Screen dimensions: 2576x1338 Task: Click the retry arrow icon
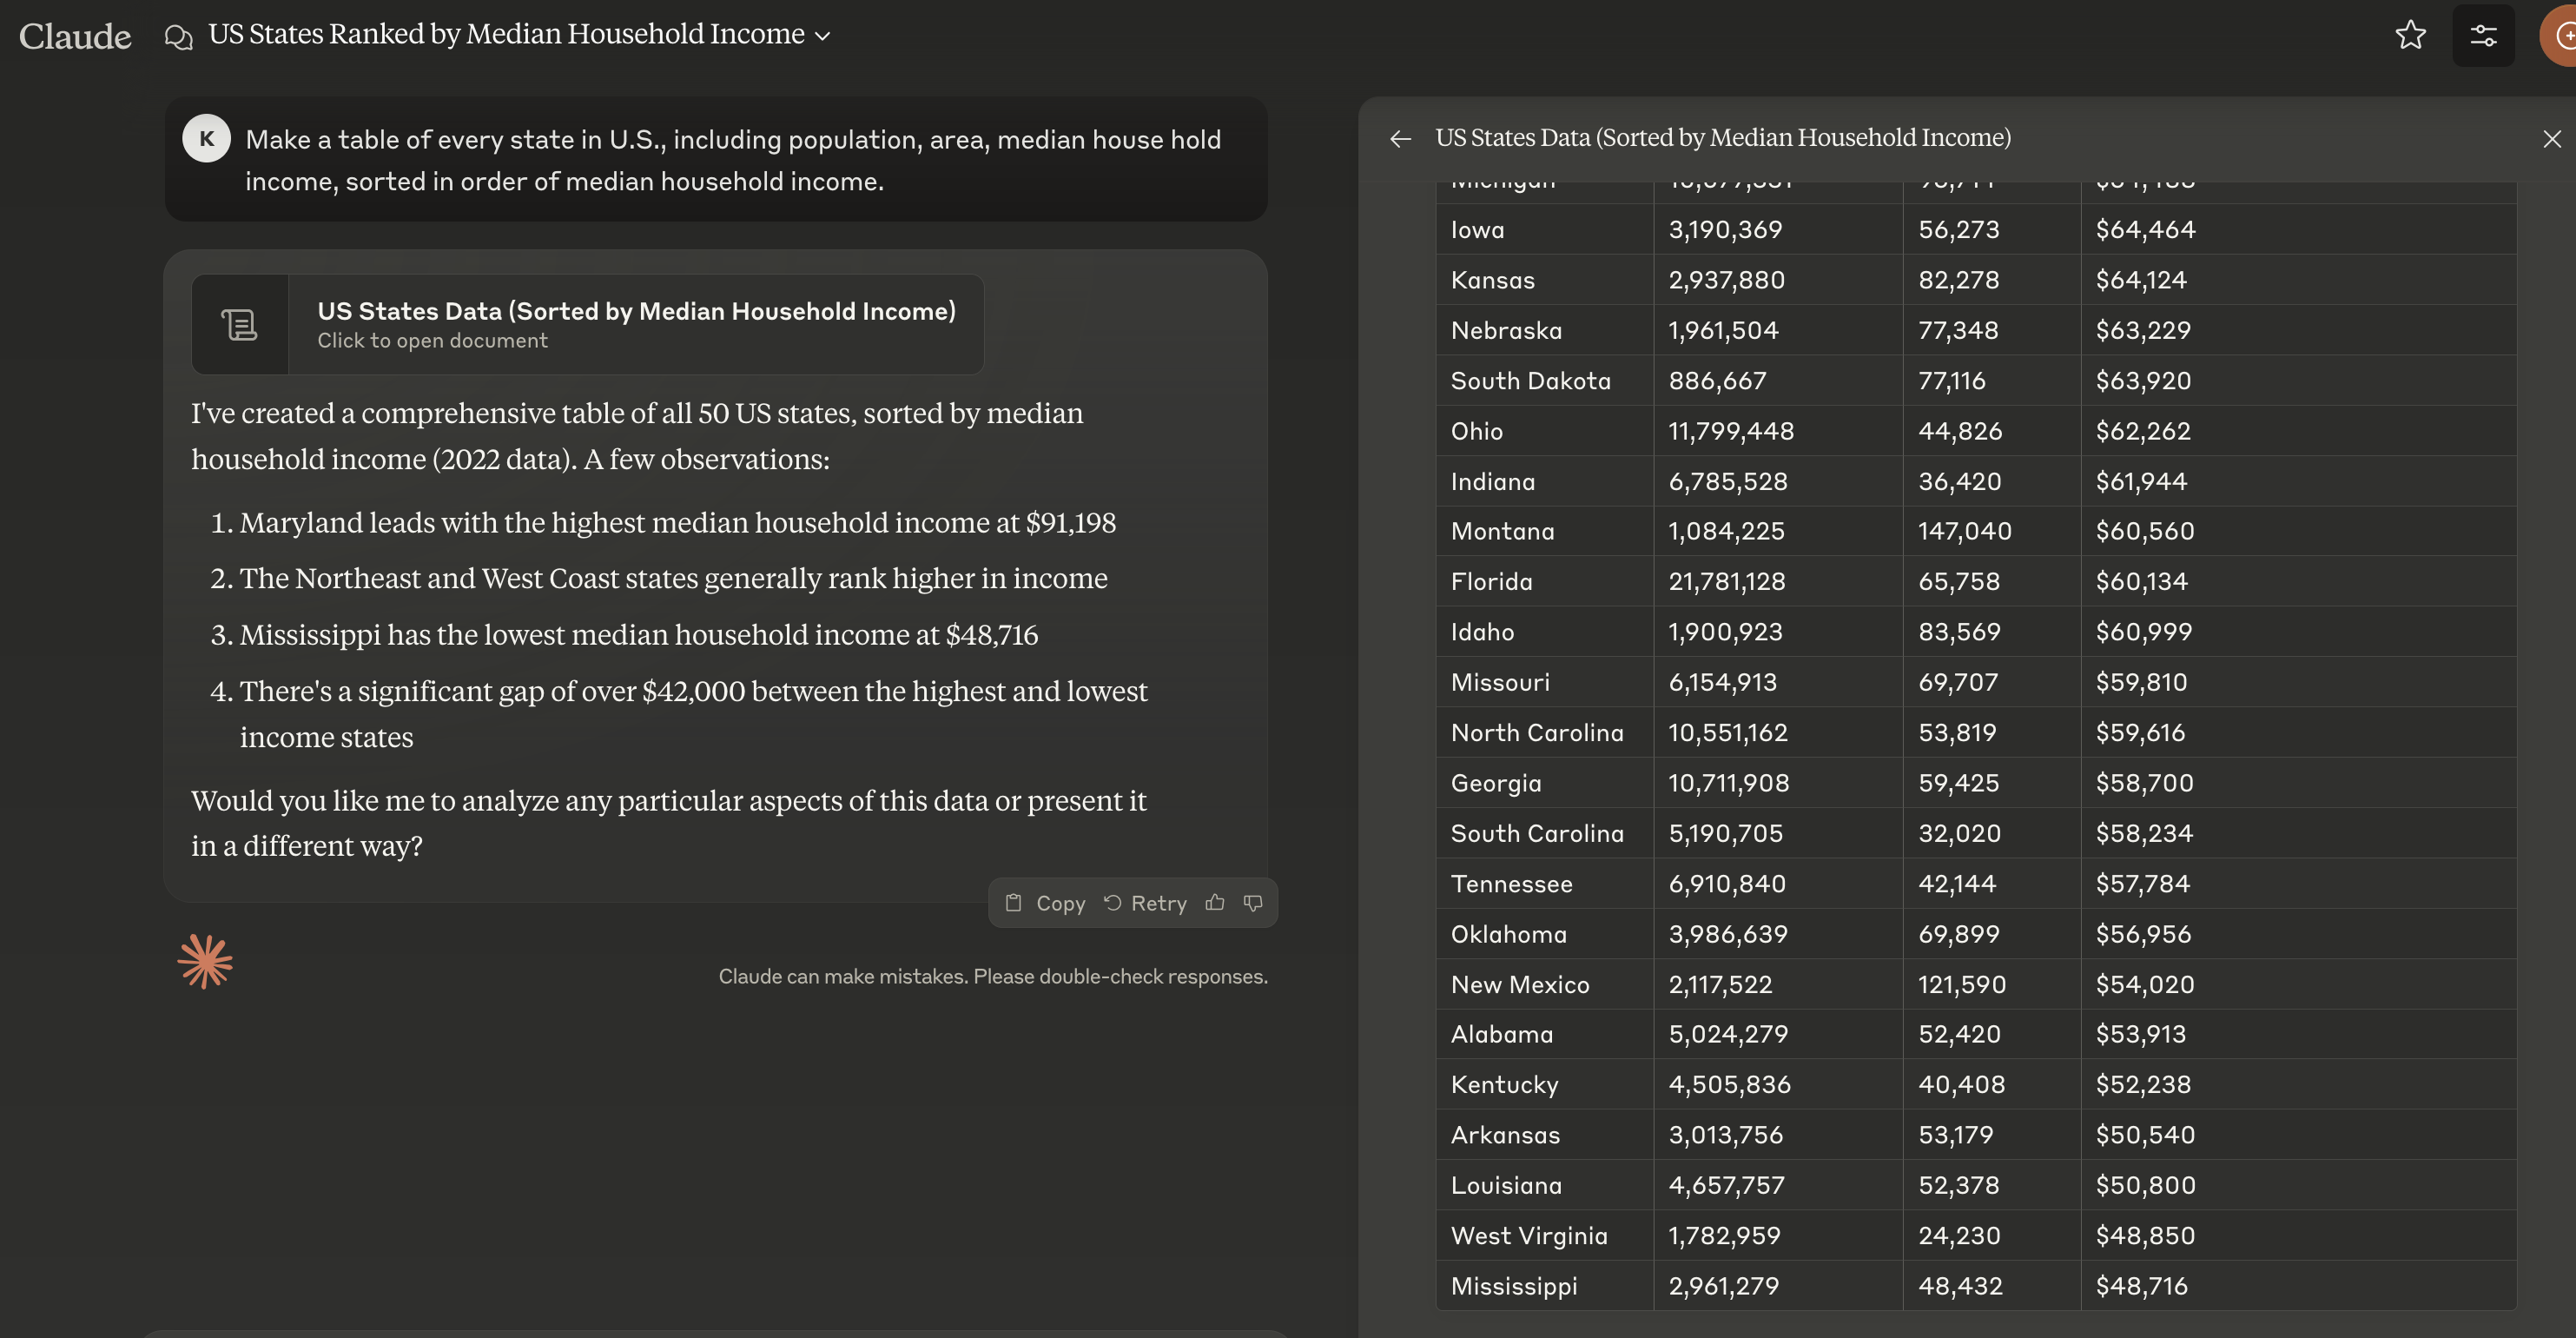click(1112, 902)
